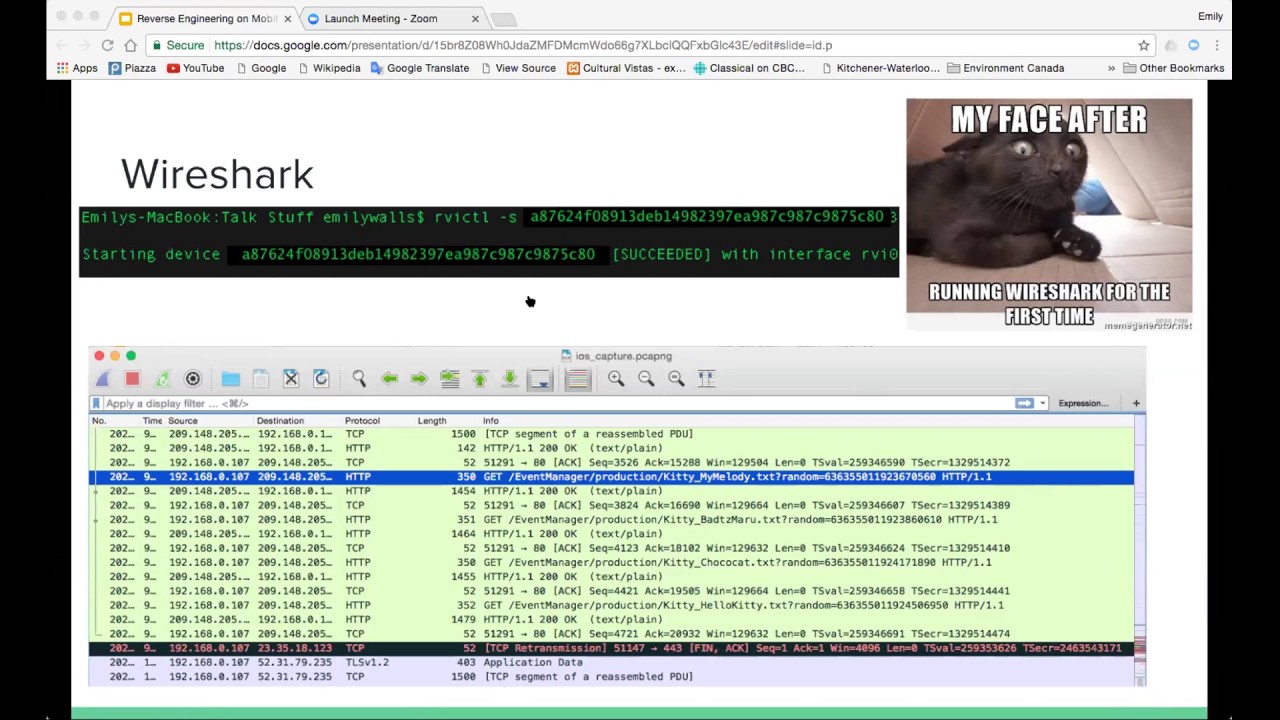Click normal size zoom icon in Wireshark
The height and width of the screenshot is (720, 1280).
pyautogui.click(x=676, y=378)
